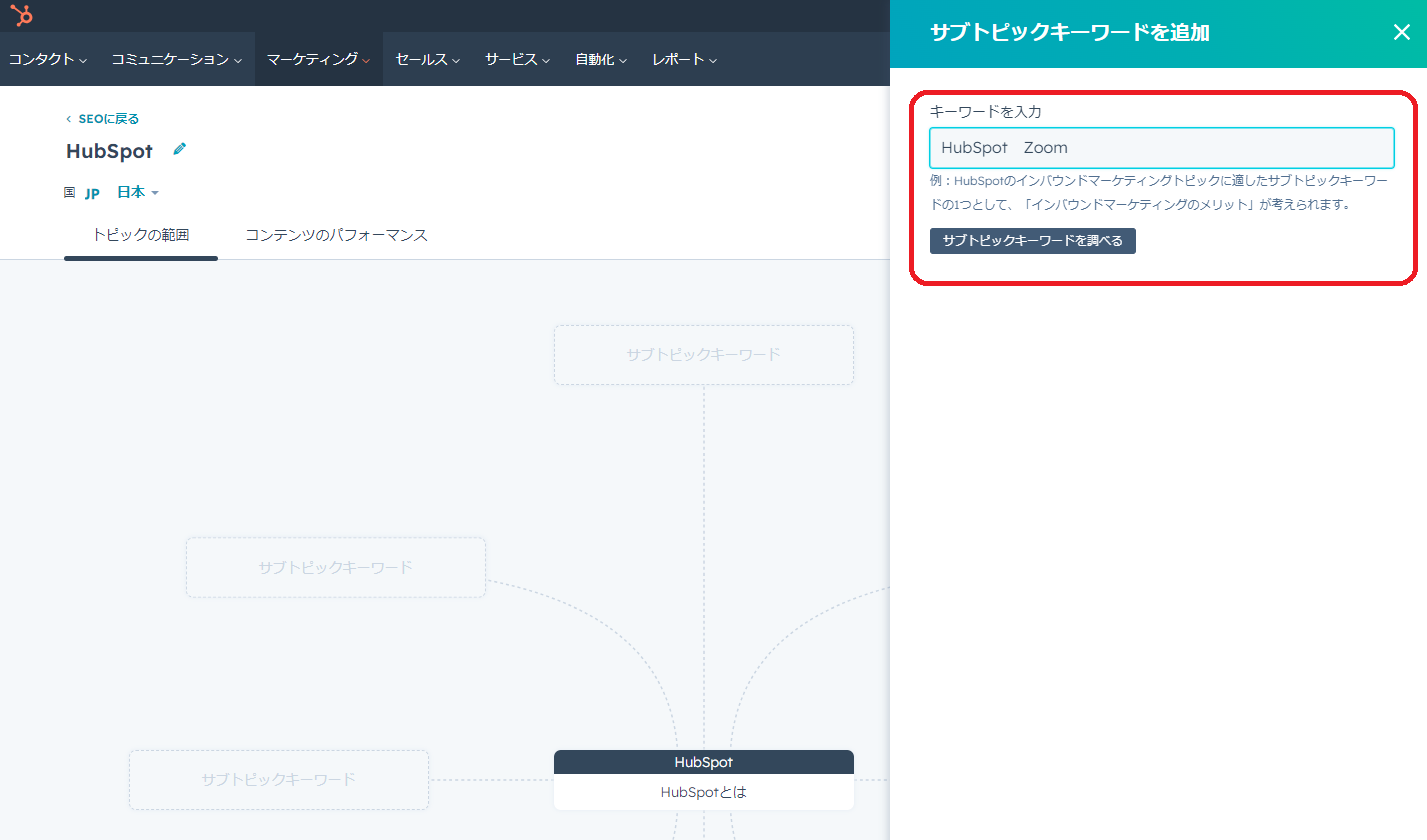Expand the 日本 country dropdown
The image size is (1427, 840).
(x=138, y=192)
